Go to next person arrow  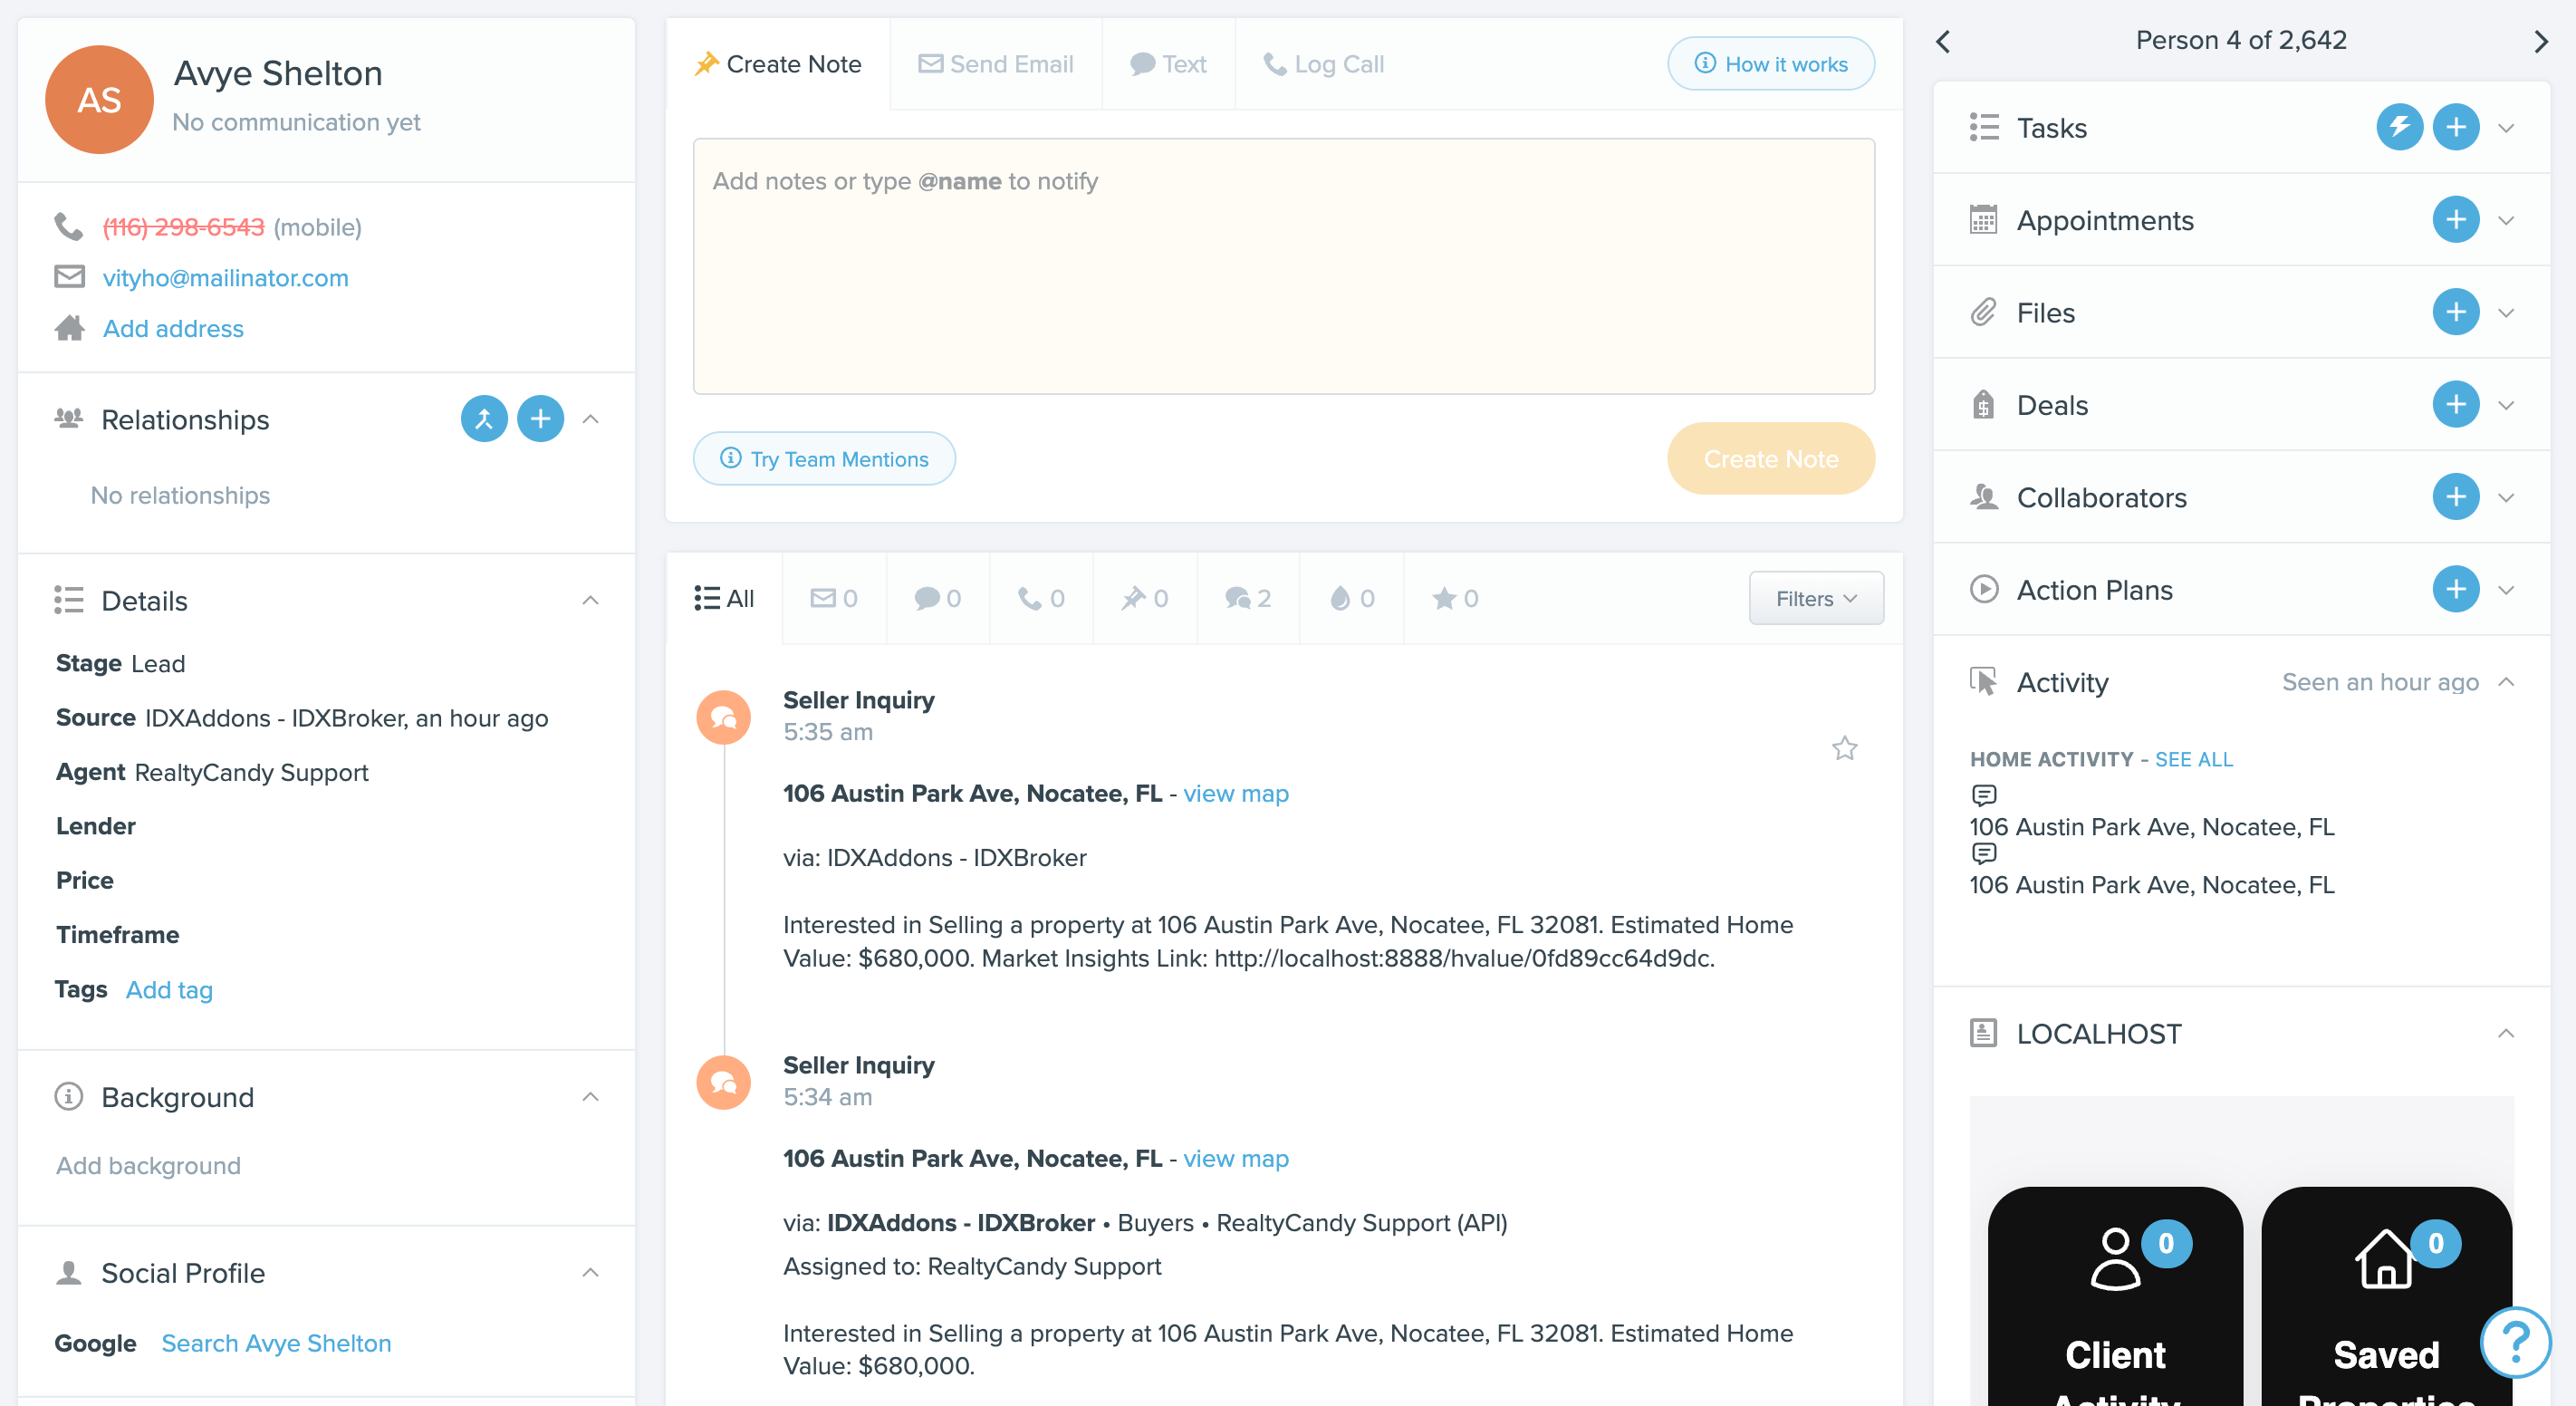2540,41
